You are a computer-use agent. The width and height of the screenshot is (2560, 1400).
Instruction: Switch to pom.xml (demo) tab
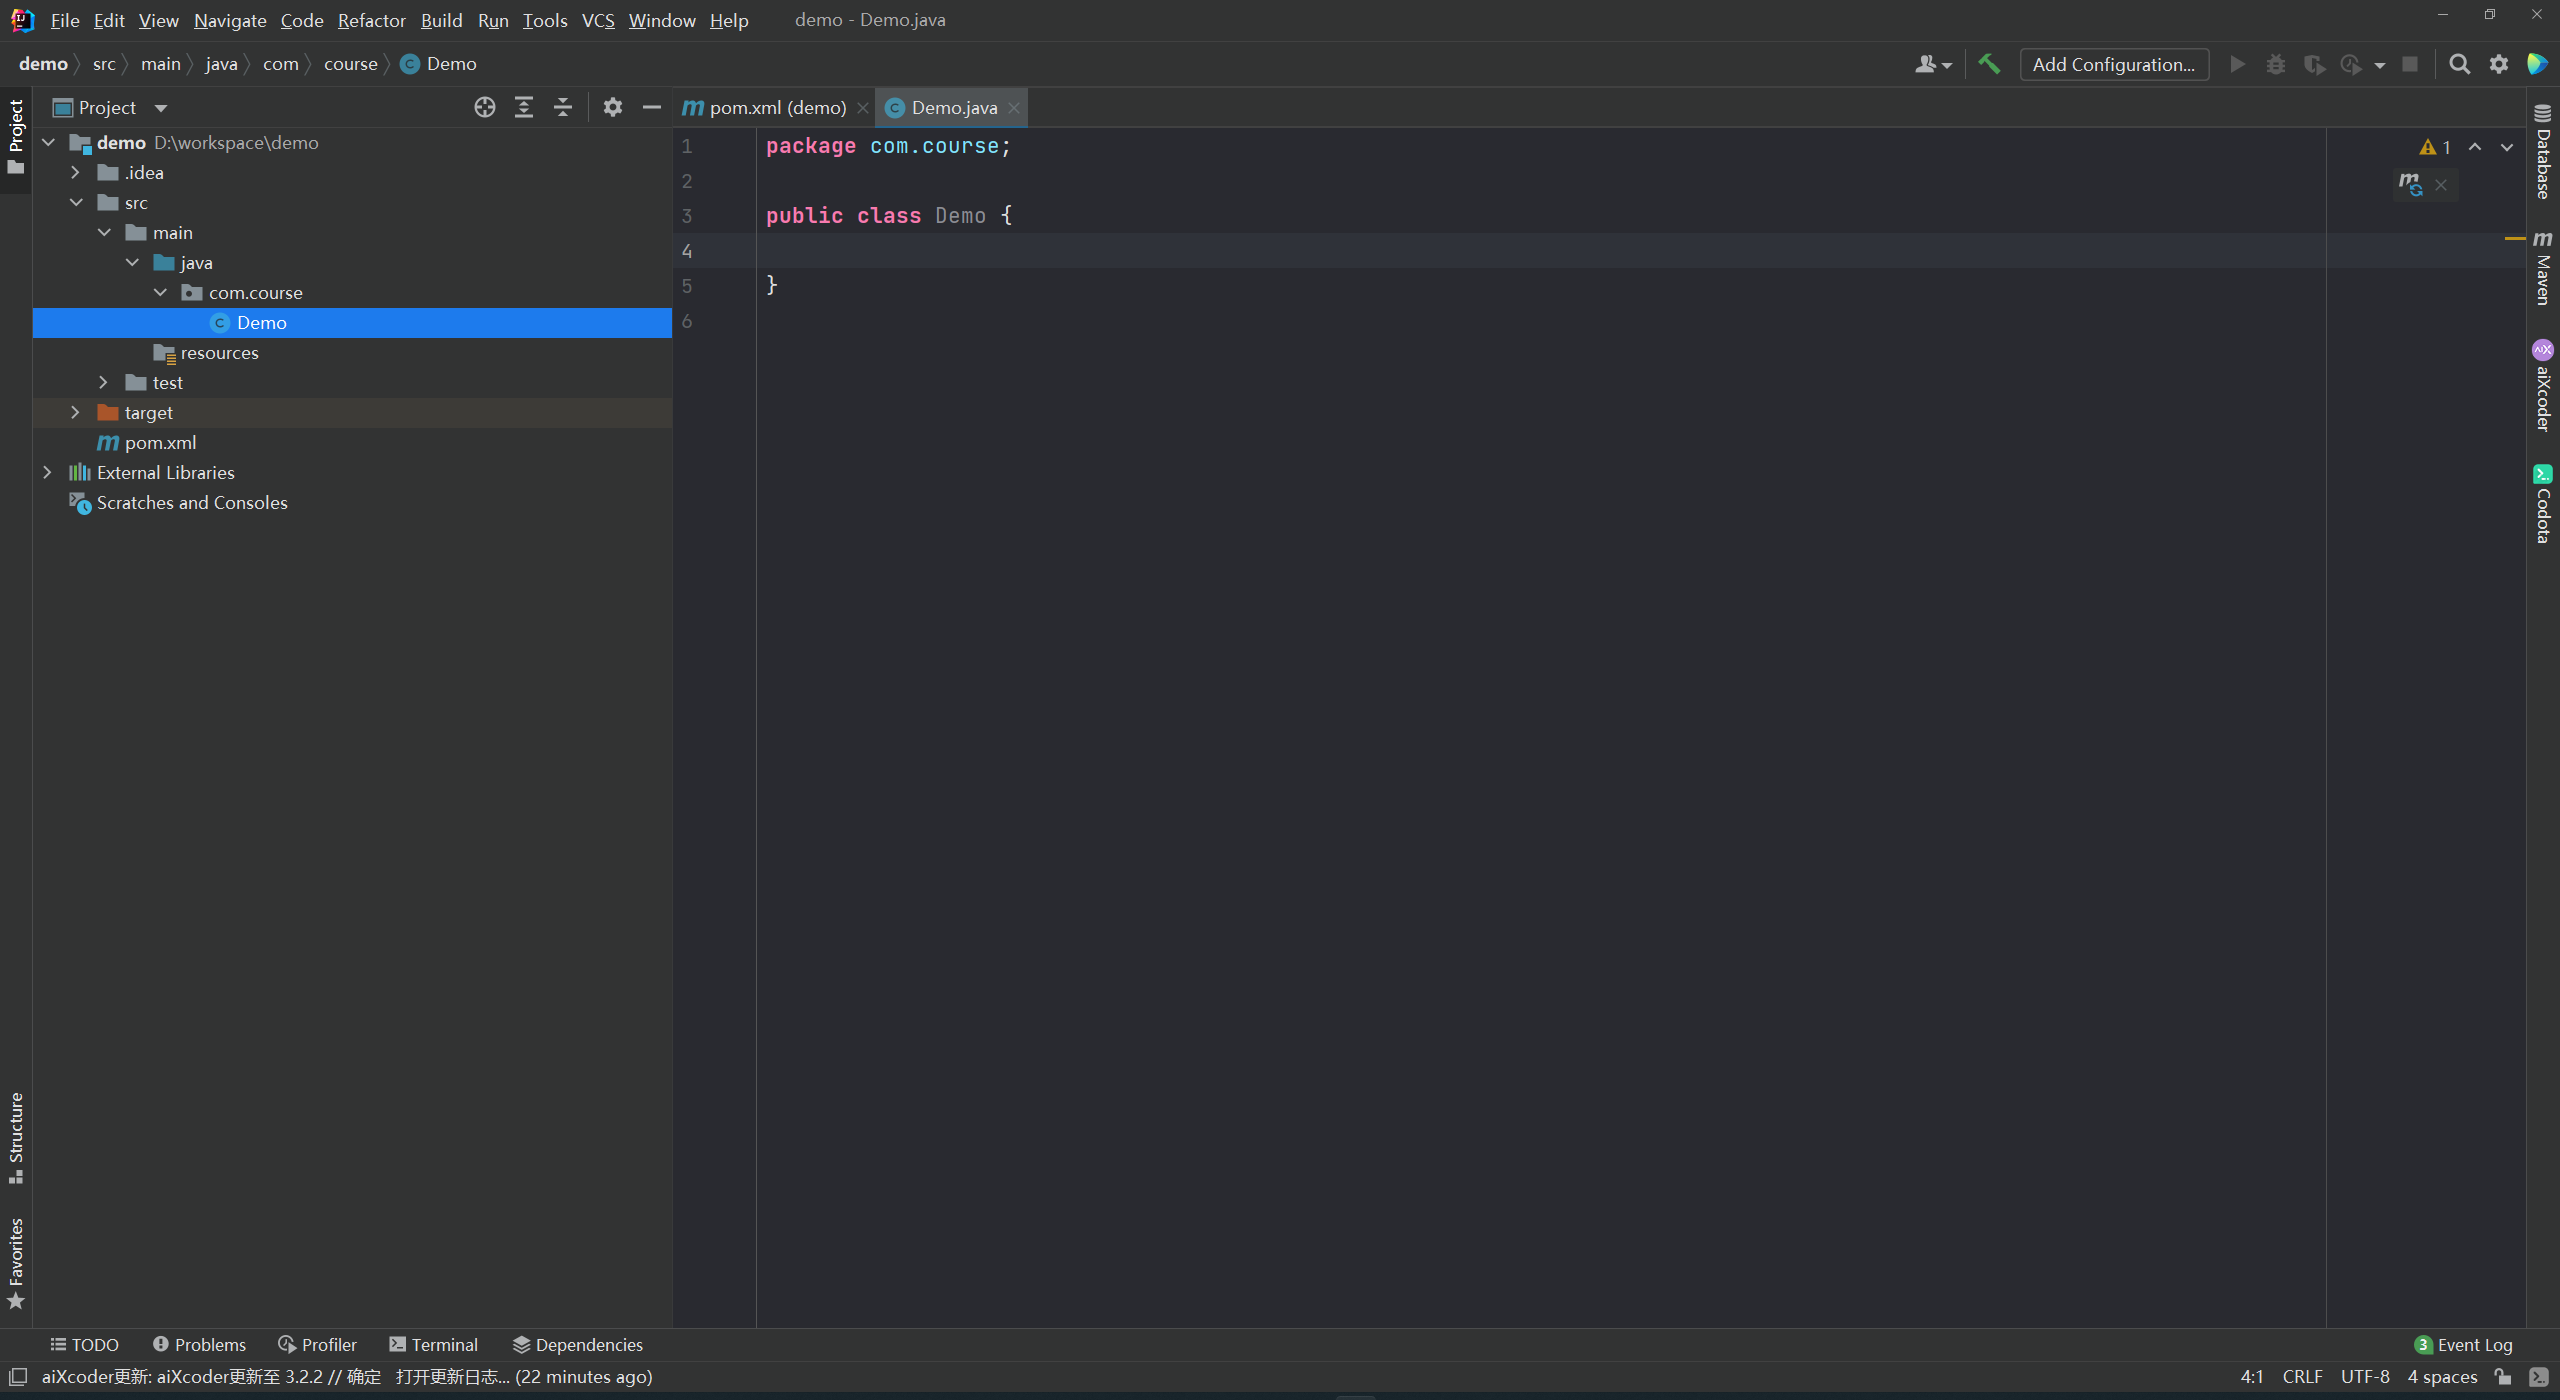tap(776, 107)
